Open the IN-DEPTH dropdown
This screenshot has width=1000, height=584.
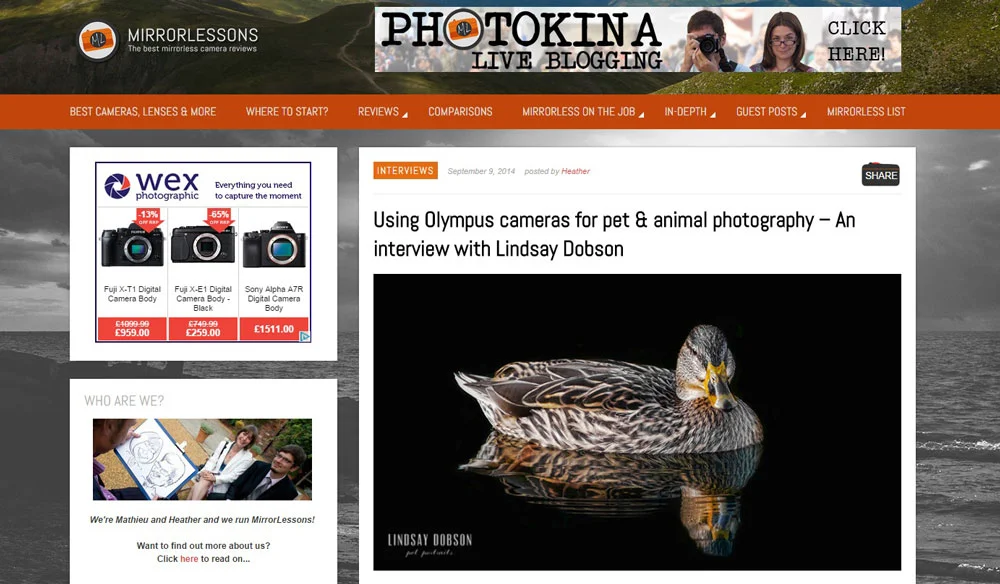pyautogui.click(x=685, y=112)
